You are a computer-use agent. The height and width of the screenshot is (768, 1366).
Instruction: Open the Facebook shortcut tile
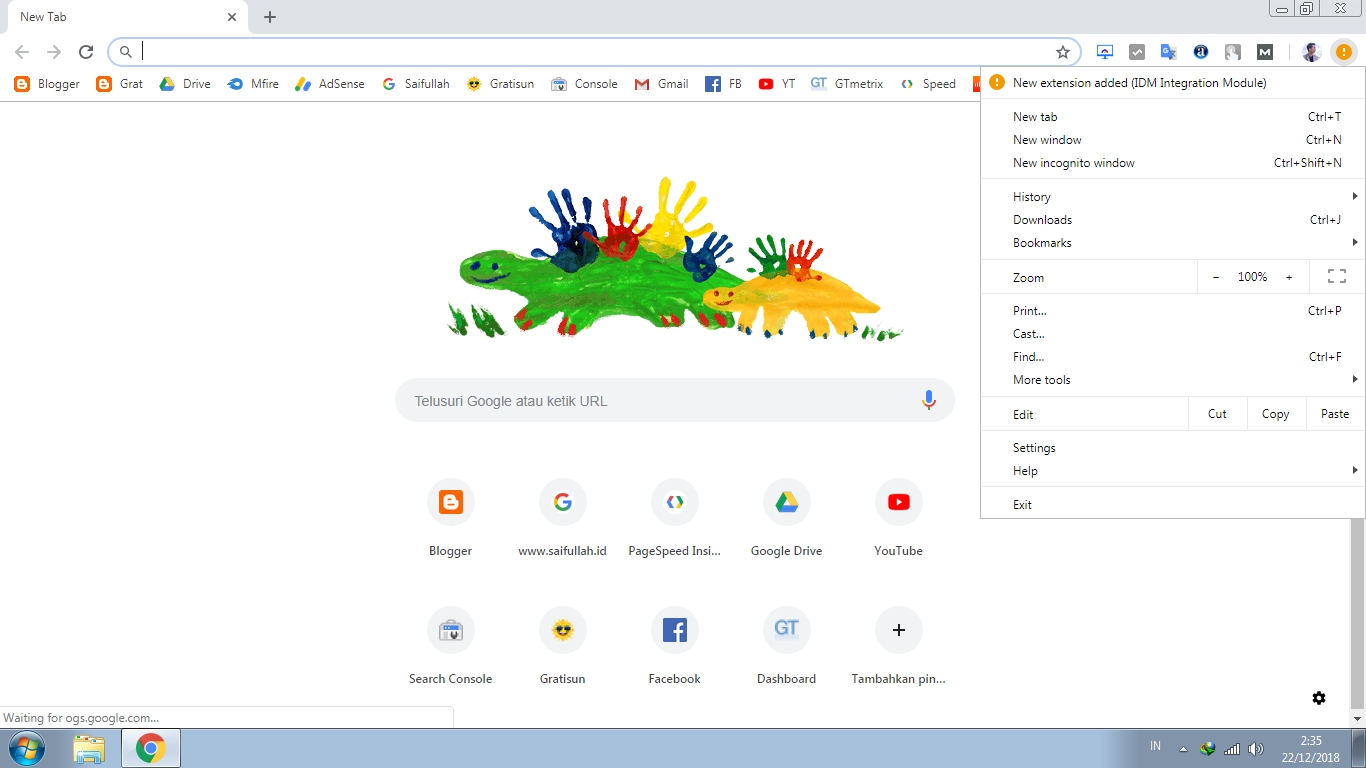674,644
